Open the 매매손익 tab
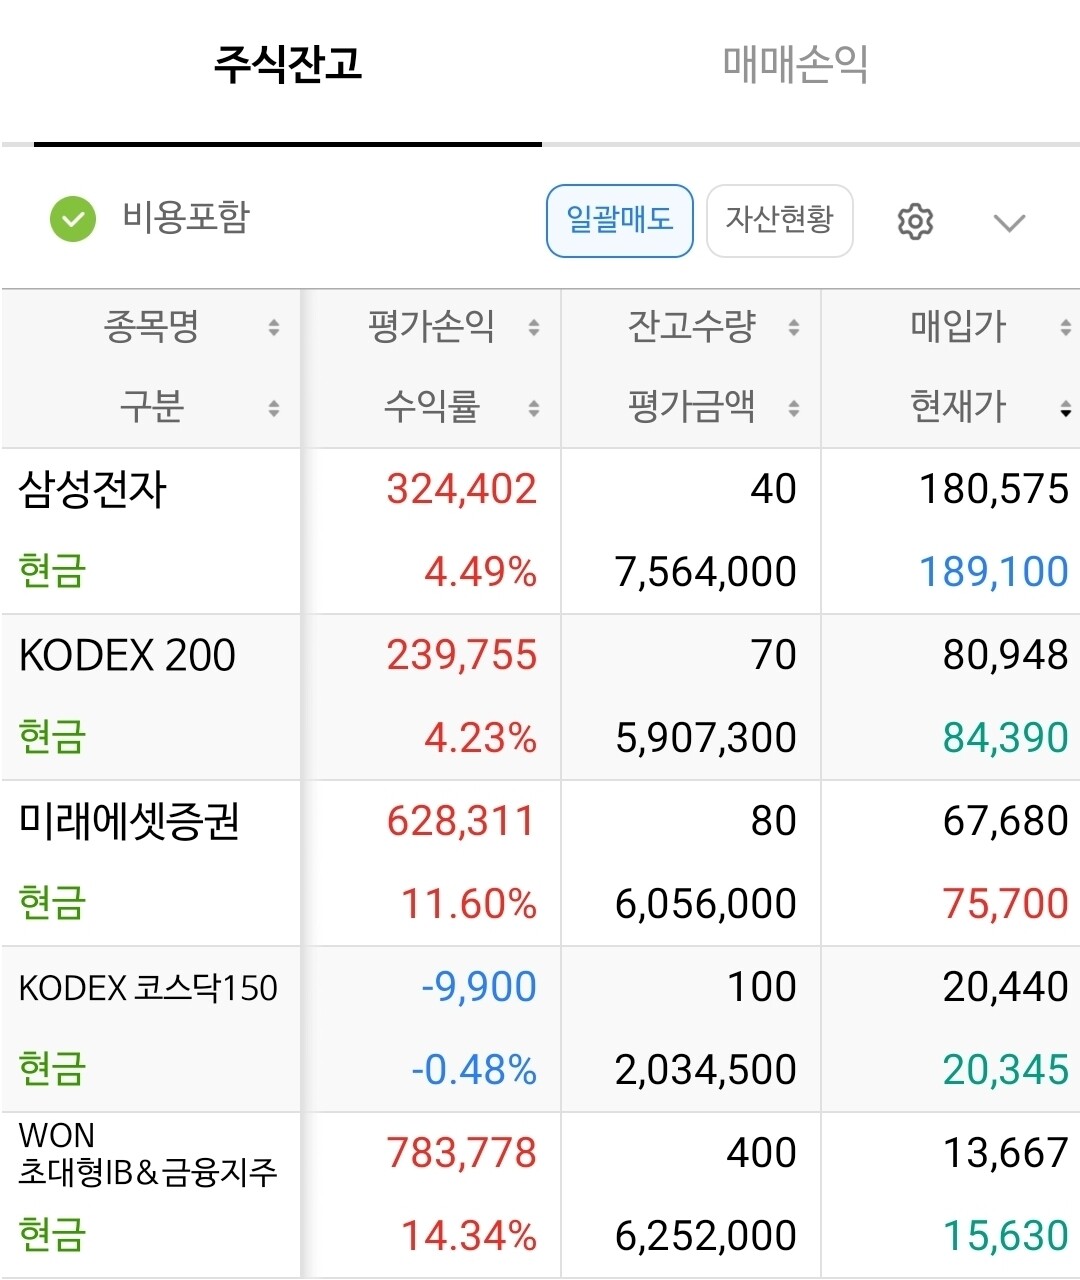The width and height of the screenshot is (1080, 1280). [x=795, y=65]
